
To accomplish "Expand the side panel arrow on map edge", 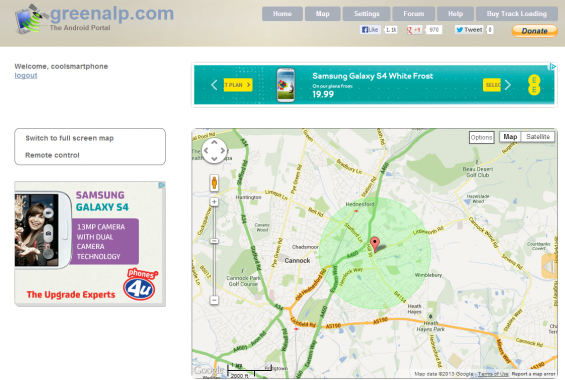I will point(549,267).
